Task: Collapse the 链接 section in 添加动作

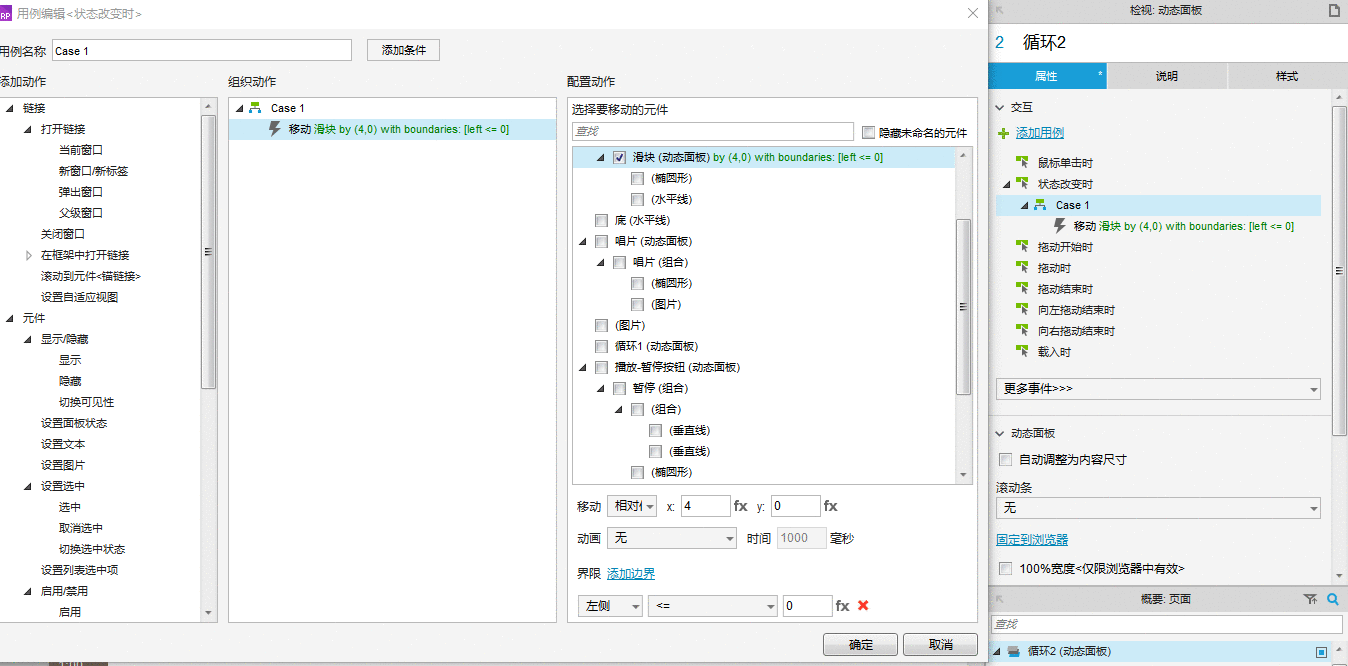Action: 10,108
